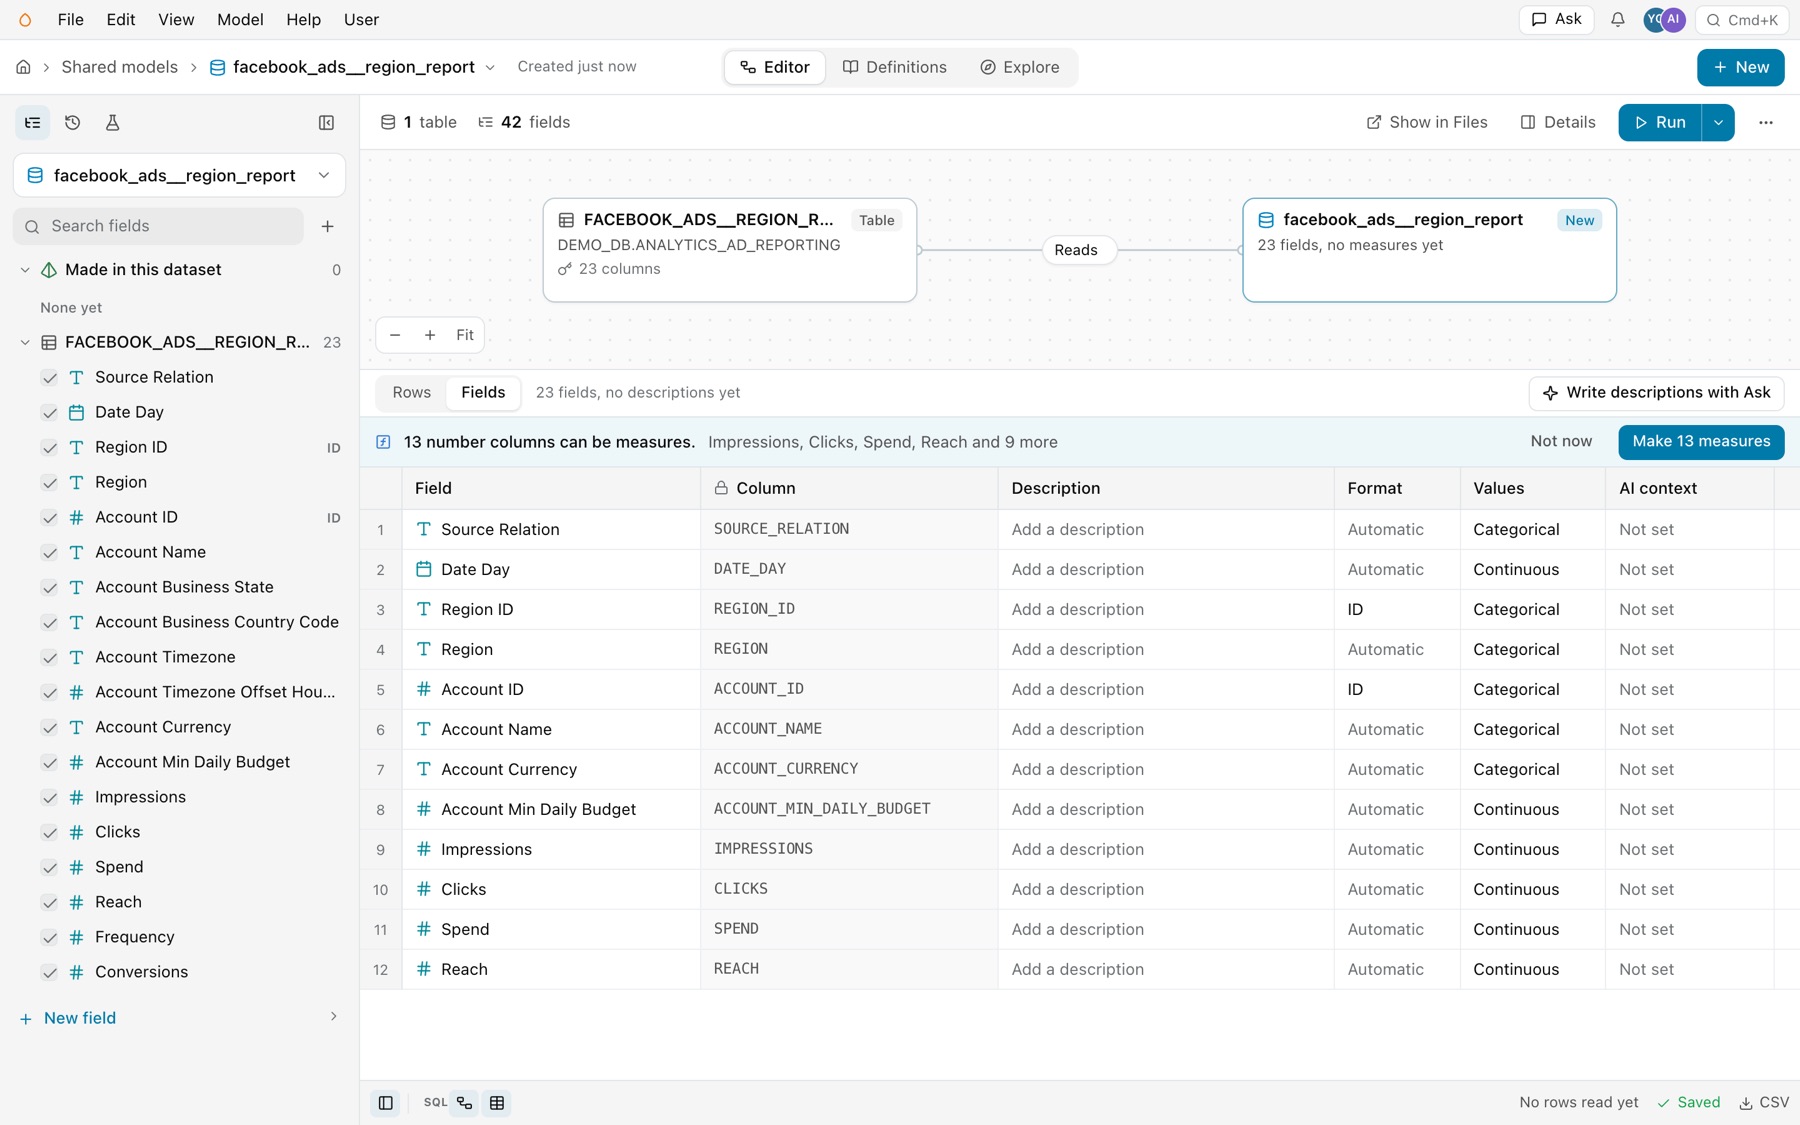Collapse the FACEBOOK_ADS__REGION_R... table tree
Screen dimensions: 1800x1125
pyautogui.click(x=25, y=342)
